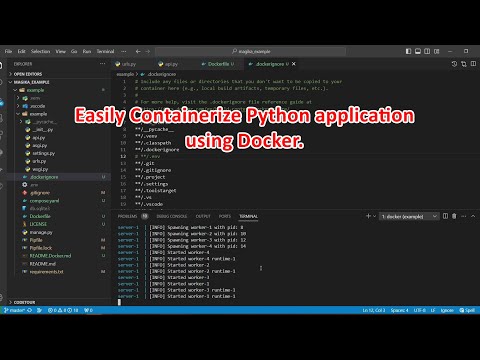Split the terminal panel
The image size is (480, 360).
tap(445, 216)
